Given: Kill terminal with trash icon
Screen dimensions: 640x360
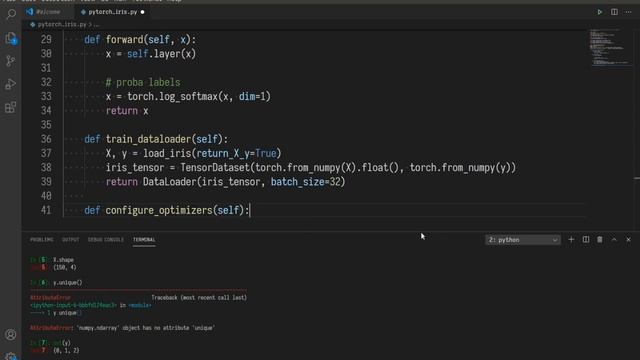Looking at the screenshot, I should 600,240.
